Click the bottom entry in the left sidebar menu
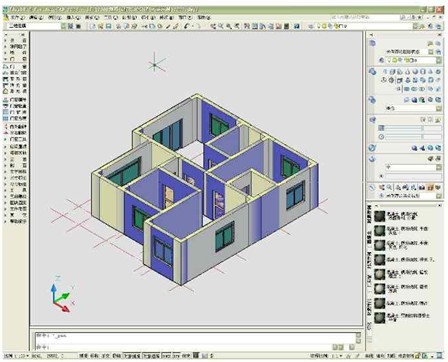The width and height of the screenshot is (448, 362). coord(15,221)
